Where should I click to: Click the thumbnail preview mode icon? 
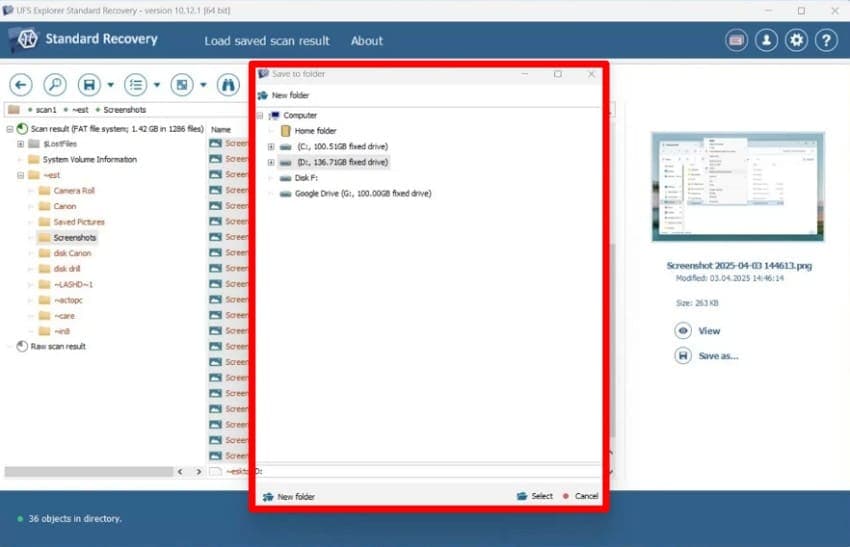point(182,85)
